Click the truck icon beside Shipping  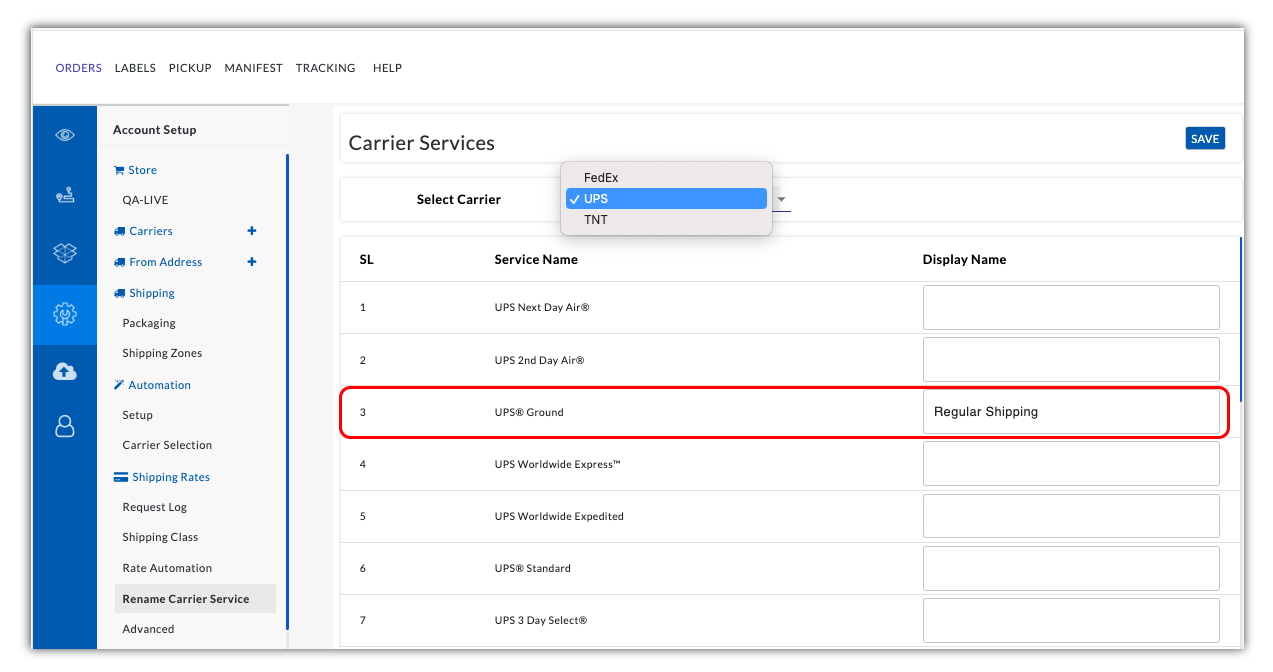[x=120, y=293]
